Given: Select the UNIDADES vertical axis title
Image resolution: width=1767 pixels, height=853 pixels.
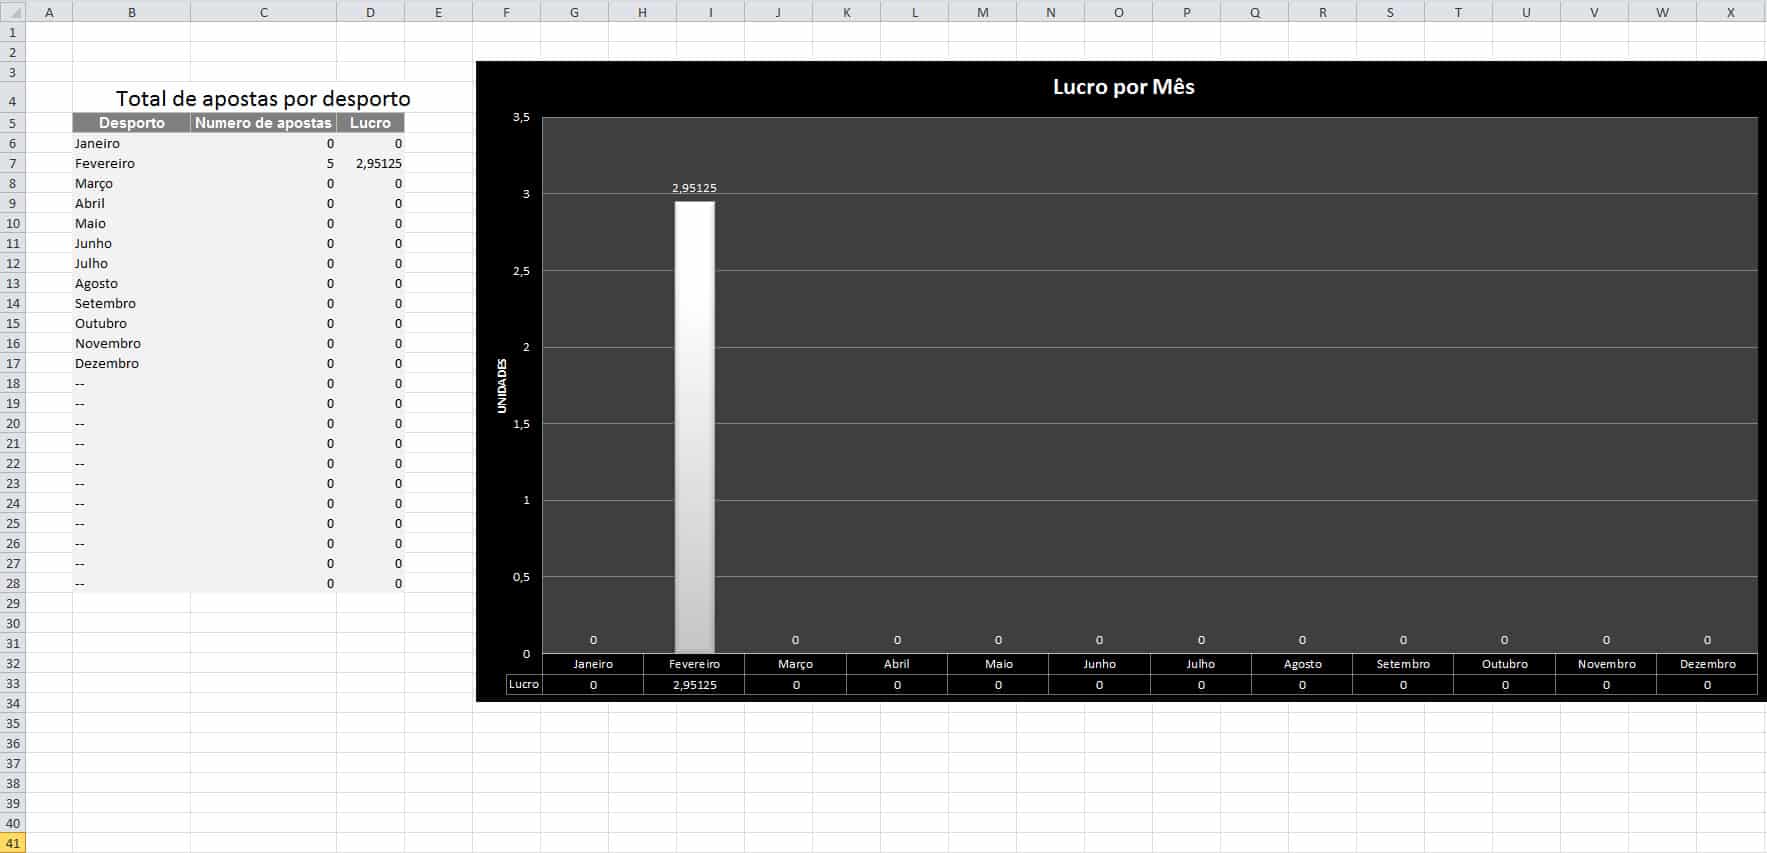Looking at the screenshot, I should pyautogui.click(x=502, y=386).
